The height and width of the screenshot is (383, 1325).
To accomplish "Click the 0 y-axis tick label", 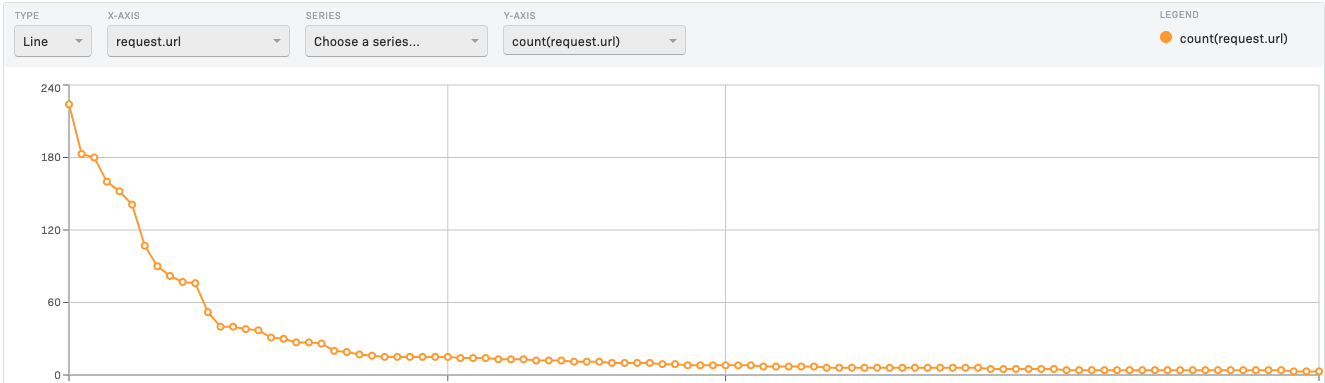I will [57, 375].
